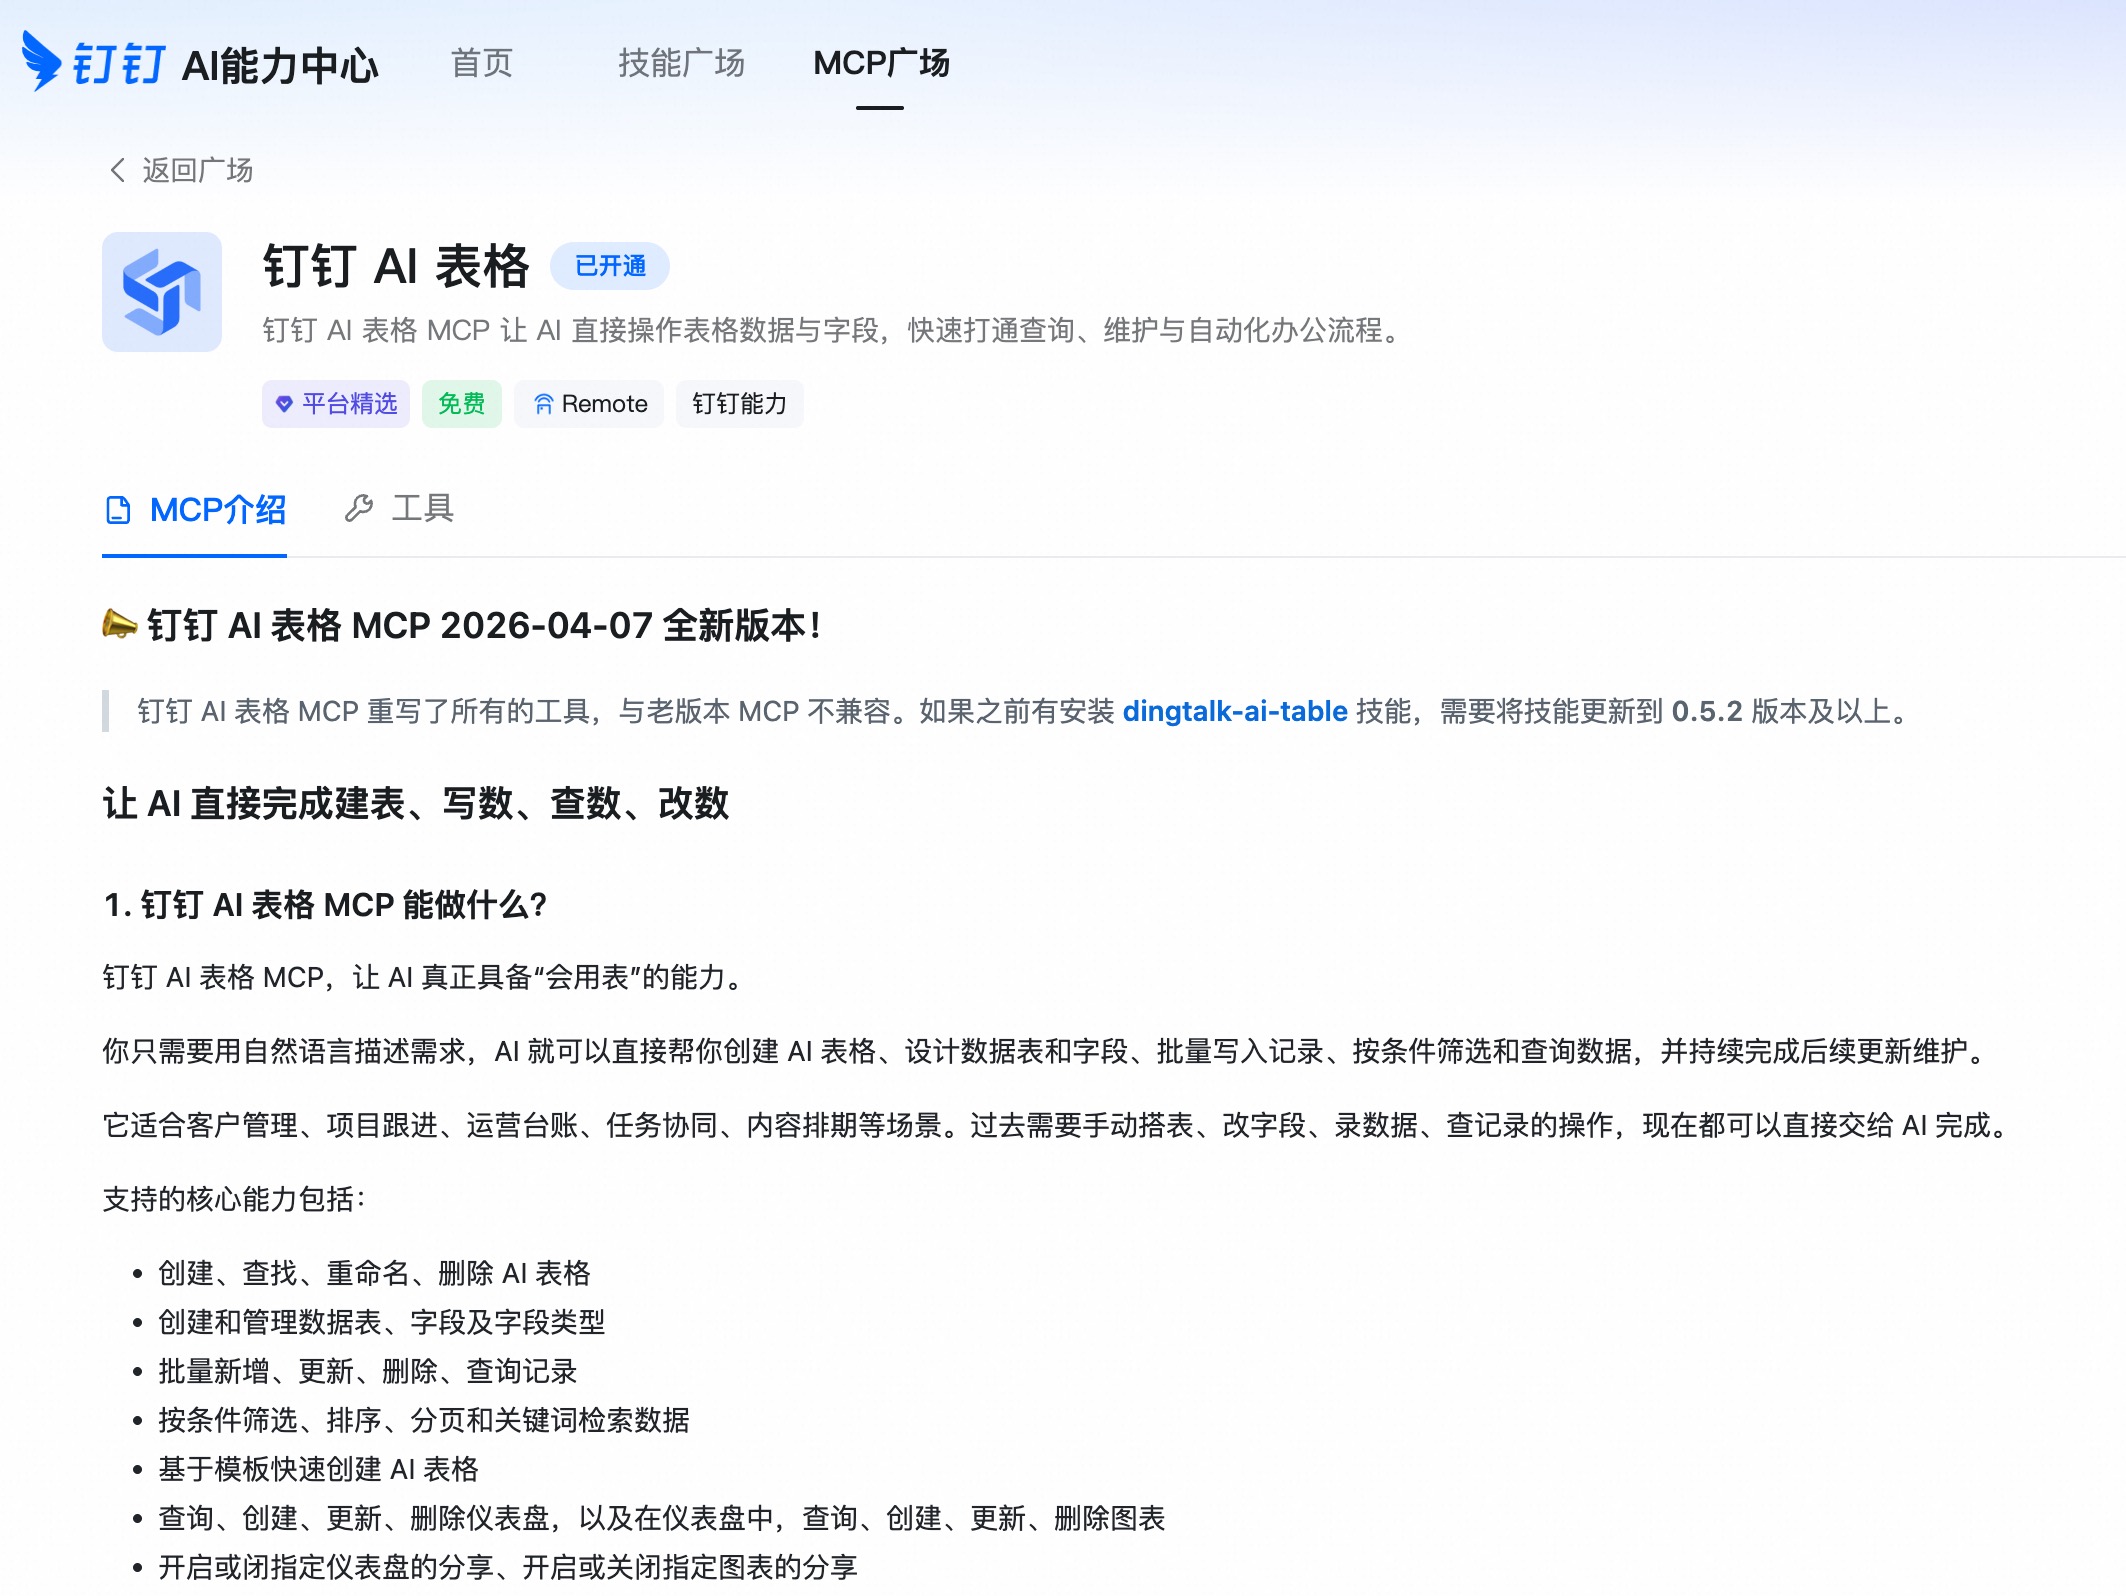Image resolution: width=2126 pixels, height=1596 pixels.
Task: Click the Remote signal icon
Action: pyautogui.click(x=543, y=404)
